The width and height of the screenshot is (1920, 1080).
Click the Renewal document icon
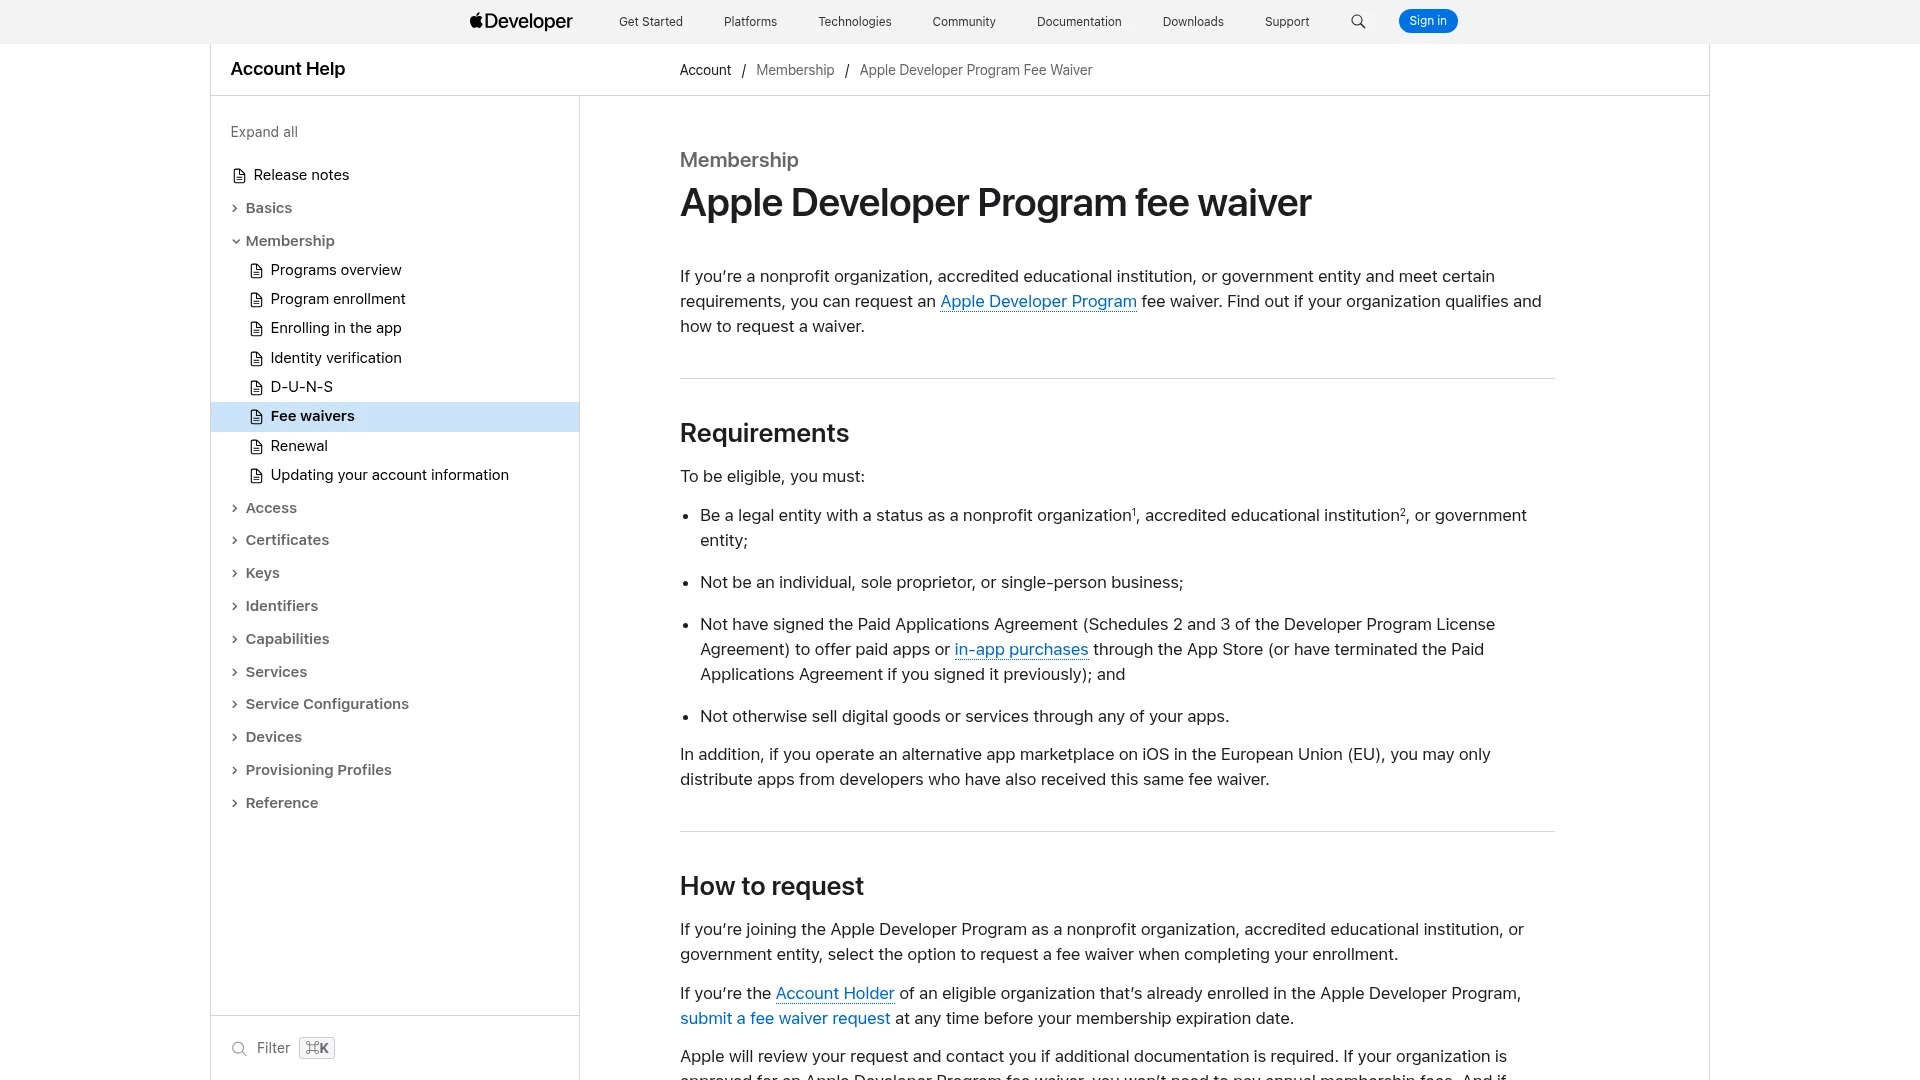tap(256, 447)
